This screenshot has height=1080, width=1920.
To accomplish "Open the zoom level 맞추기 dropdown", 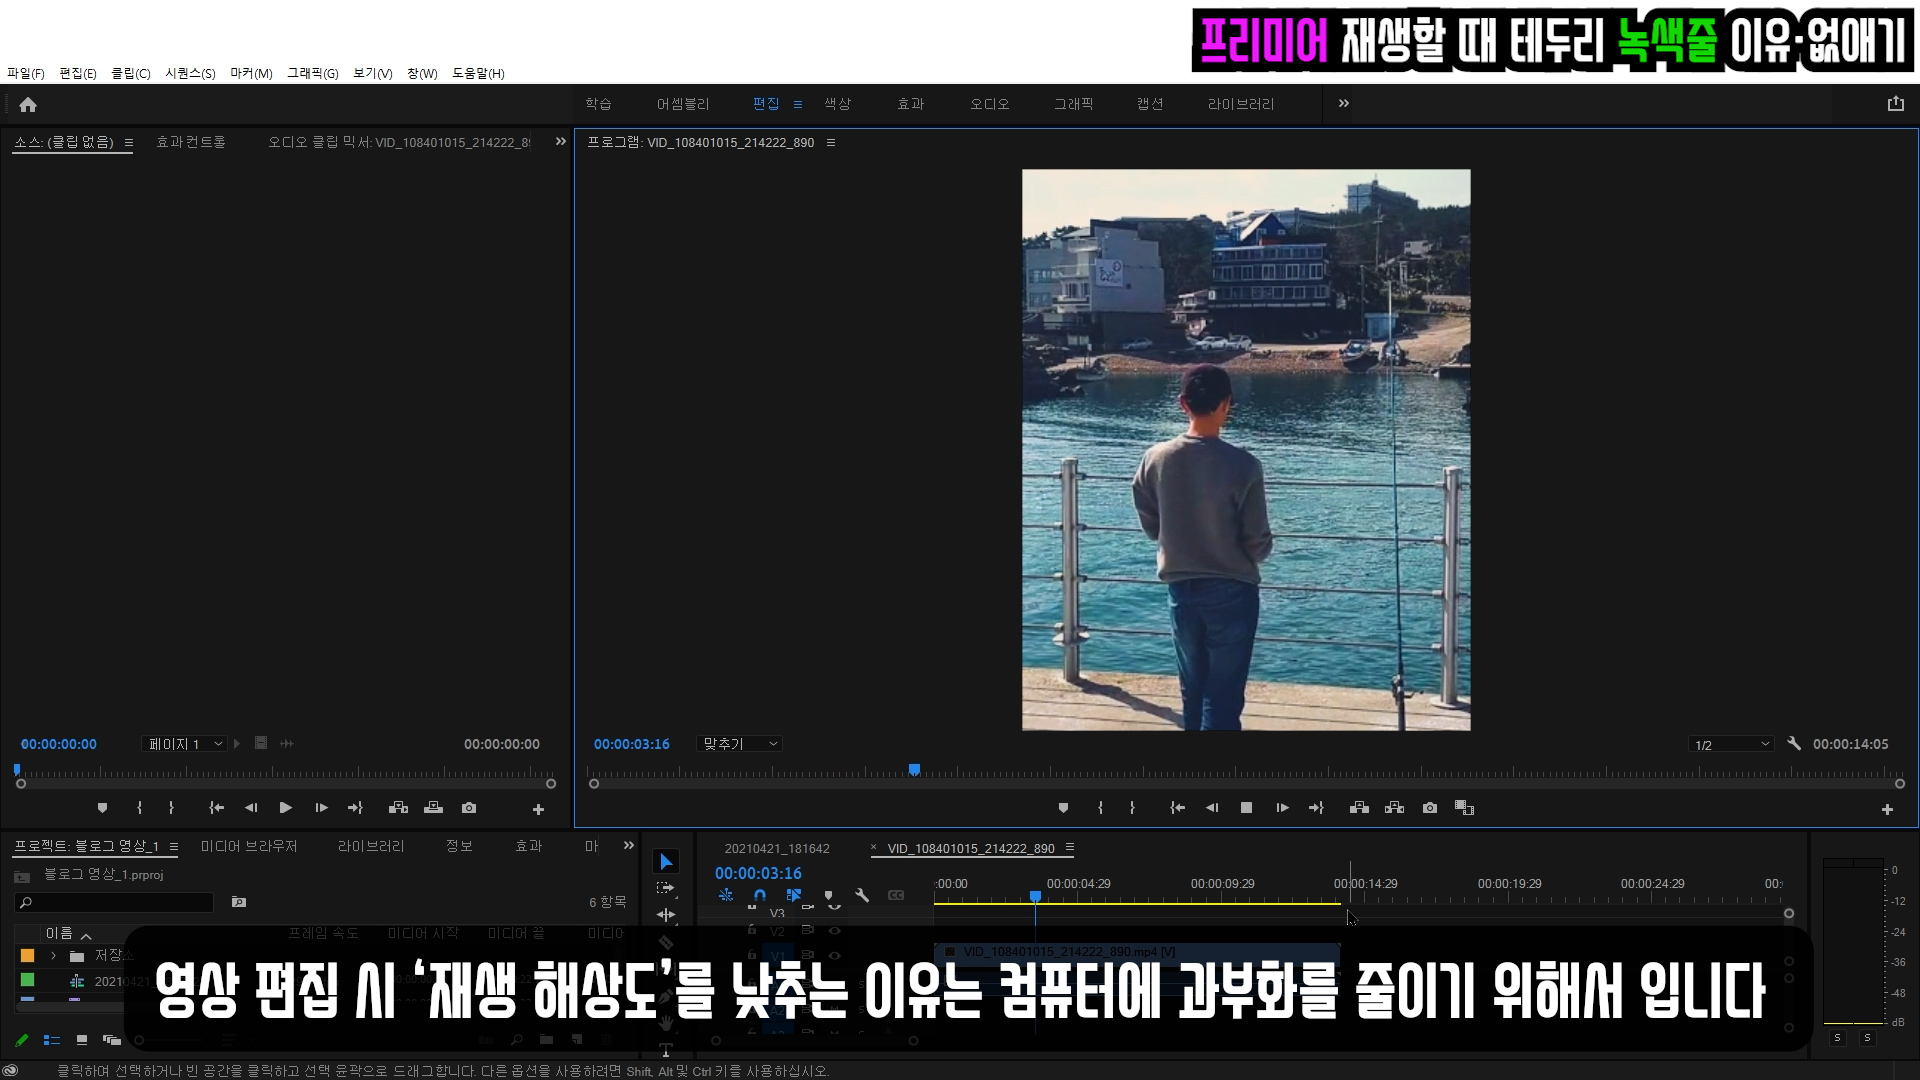I will click(x=740, y=744).
